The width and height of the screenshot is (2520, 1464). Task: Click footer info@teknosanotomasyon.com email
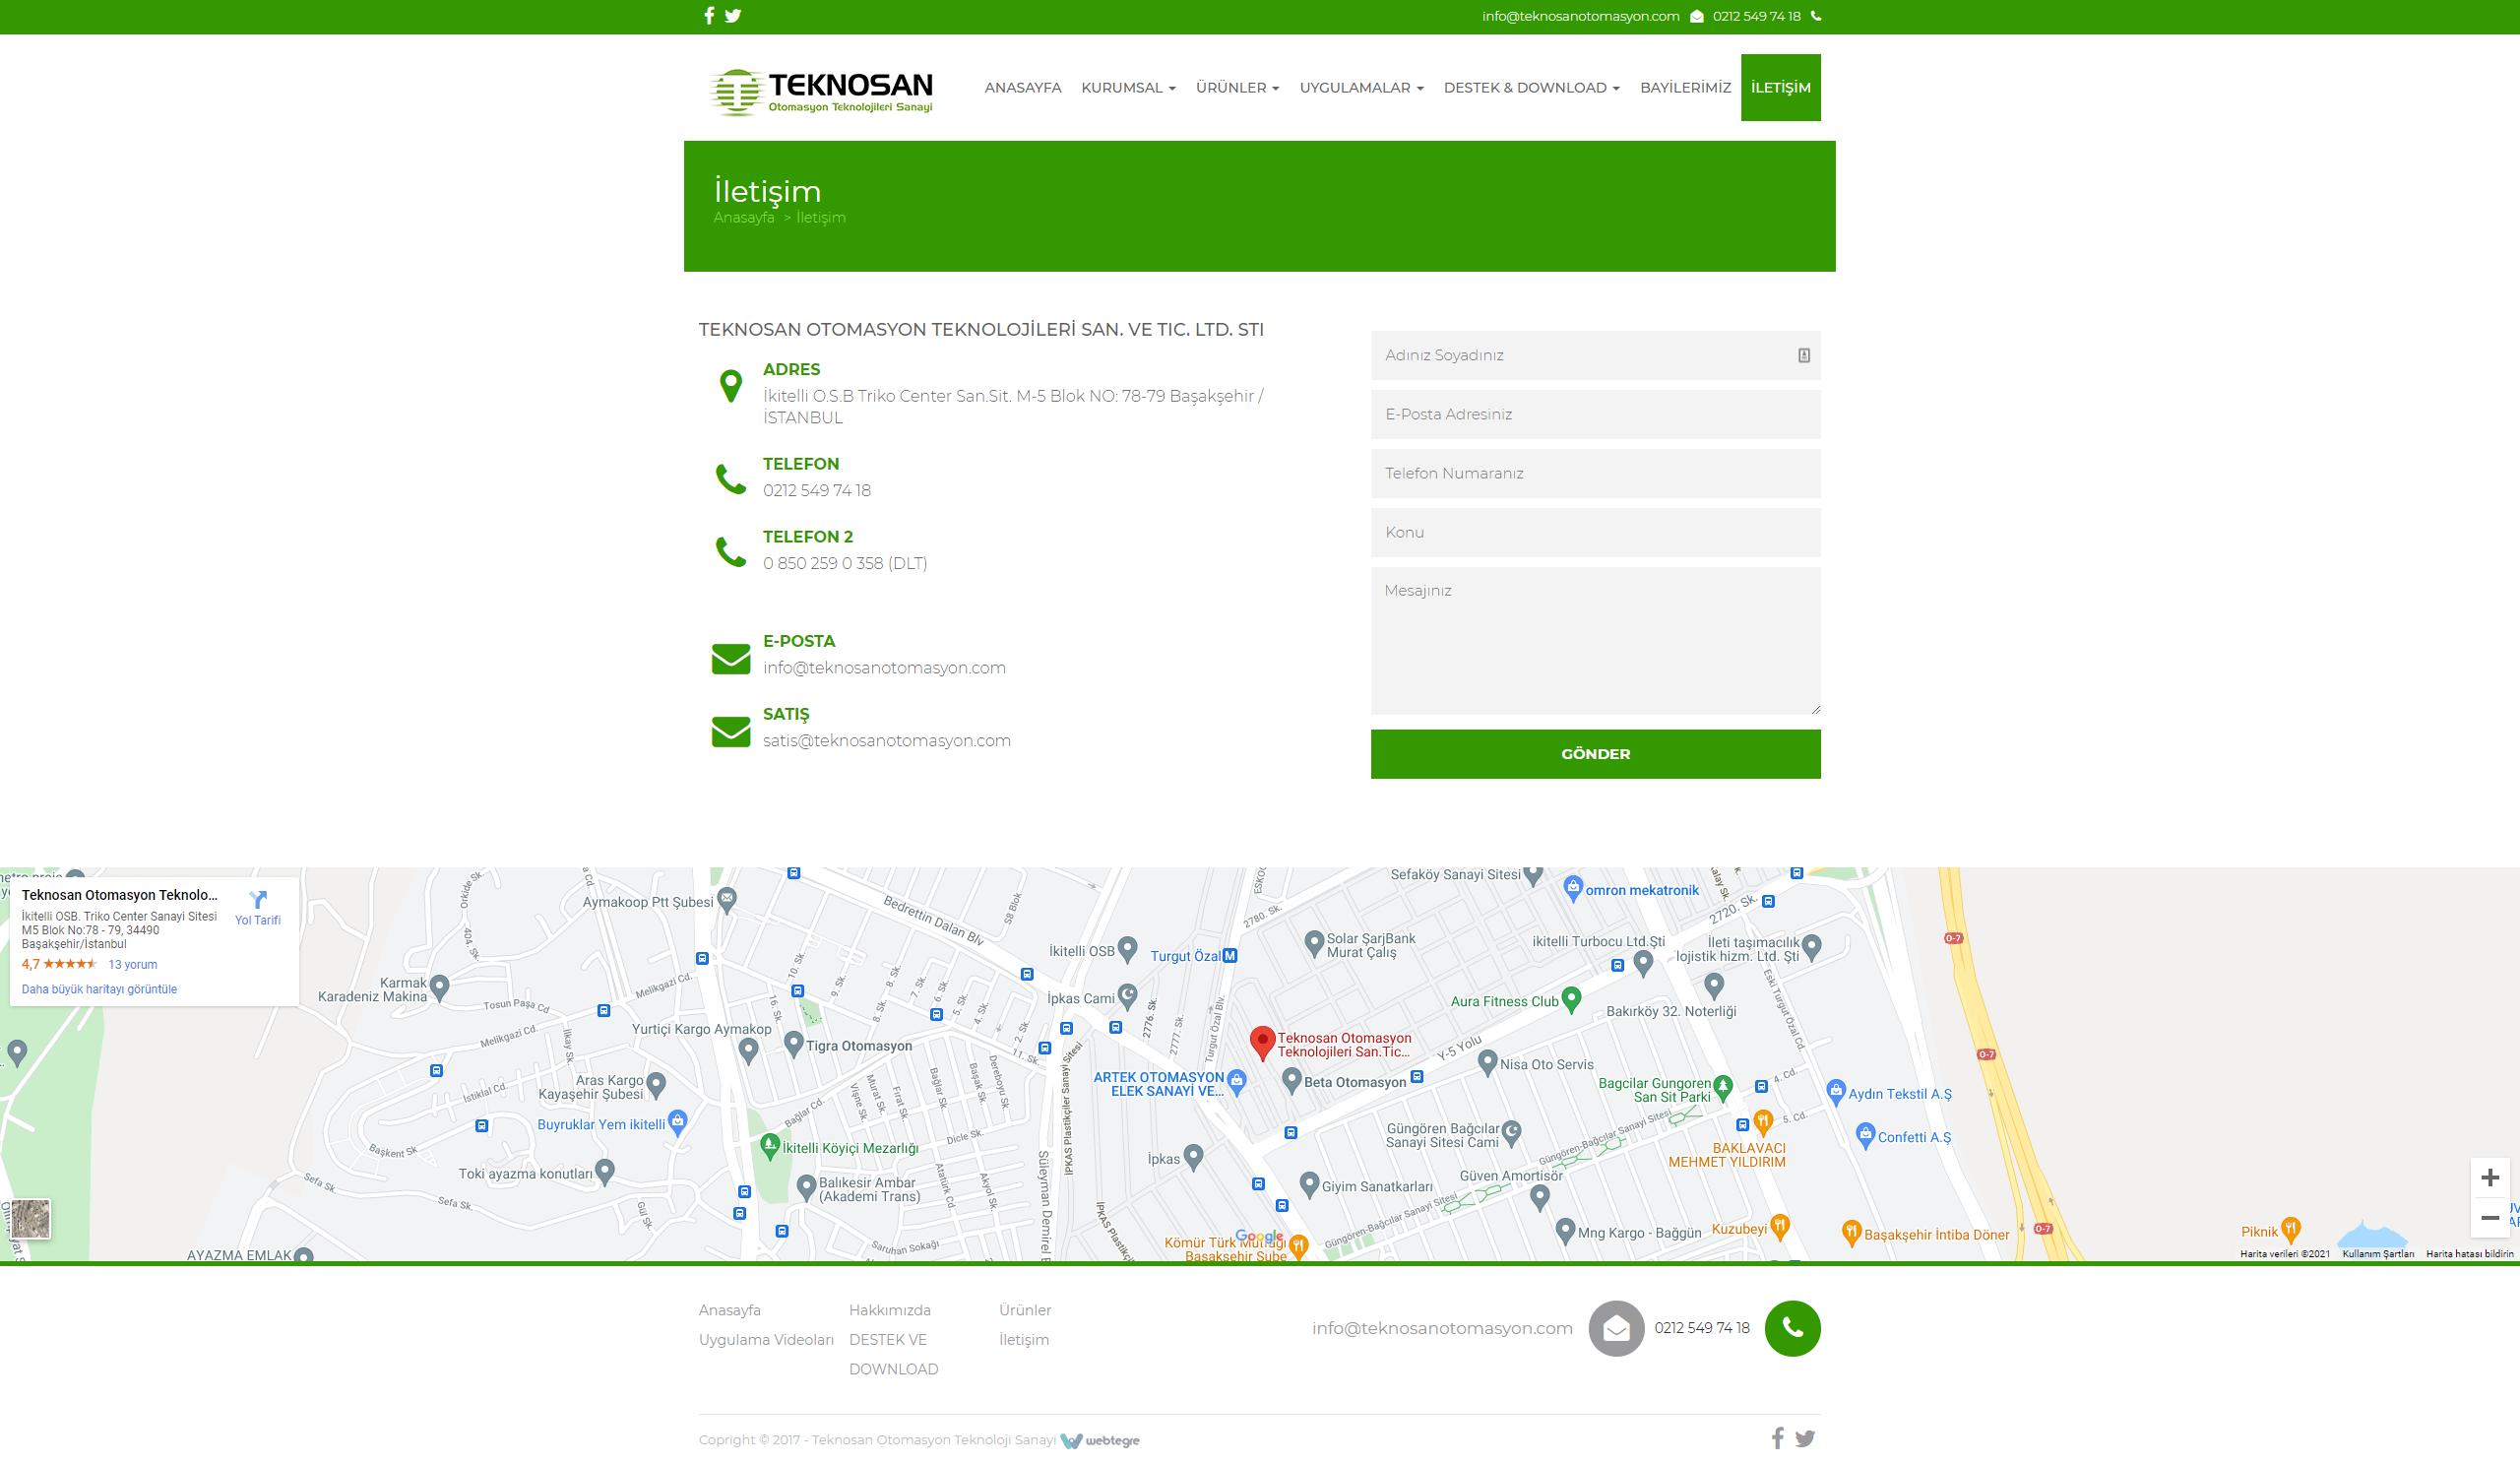tap(1442, 1328)
